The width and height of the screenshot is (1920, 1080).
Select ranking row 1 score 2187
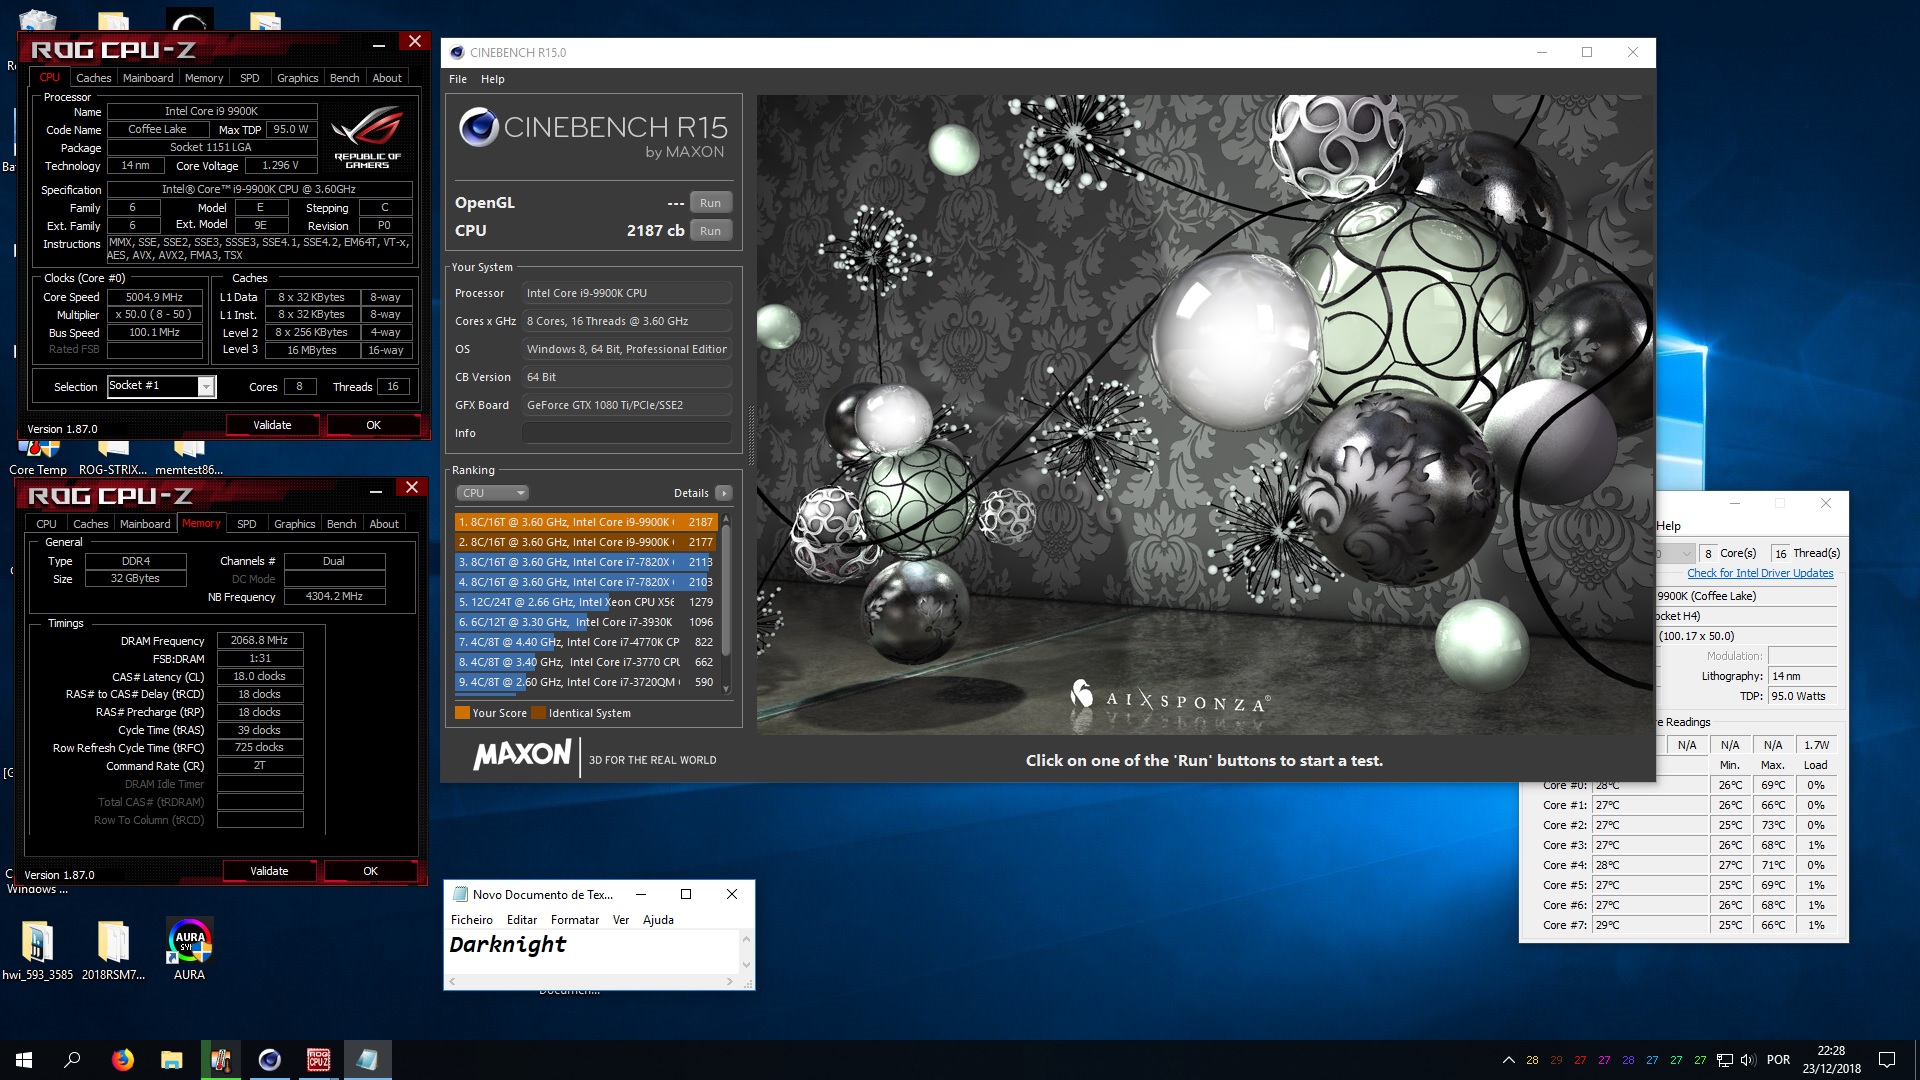pos(586,522)
